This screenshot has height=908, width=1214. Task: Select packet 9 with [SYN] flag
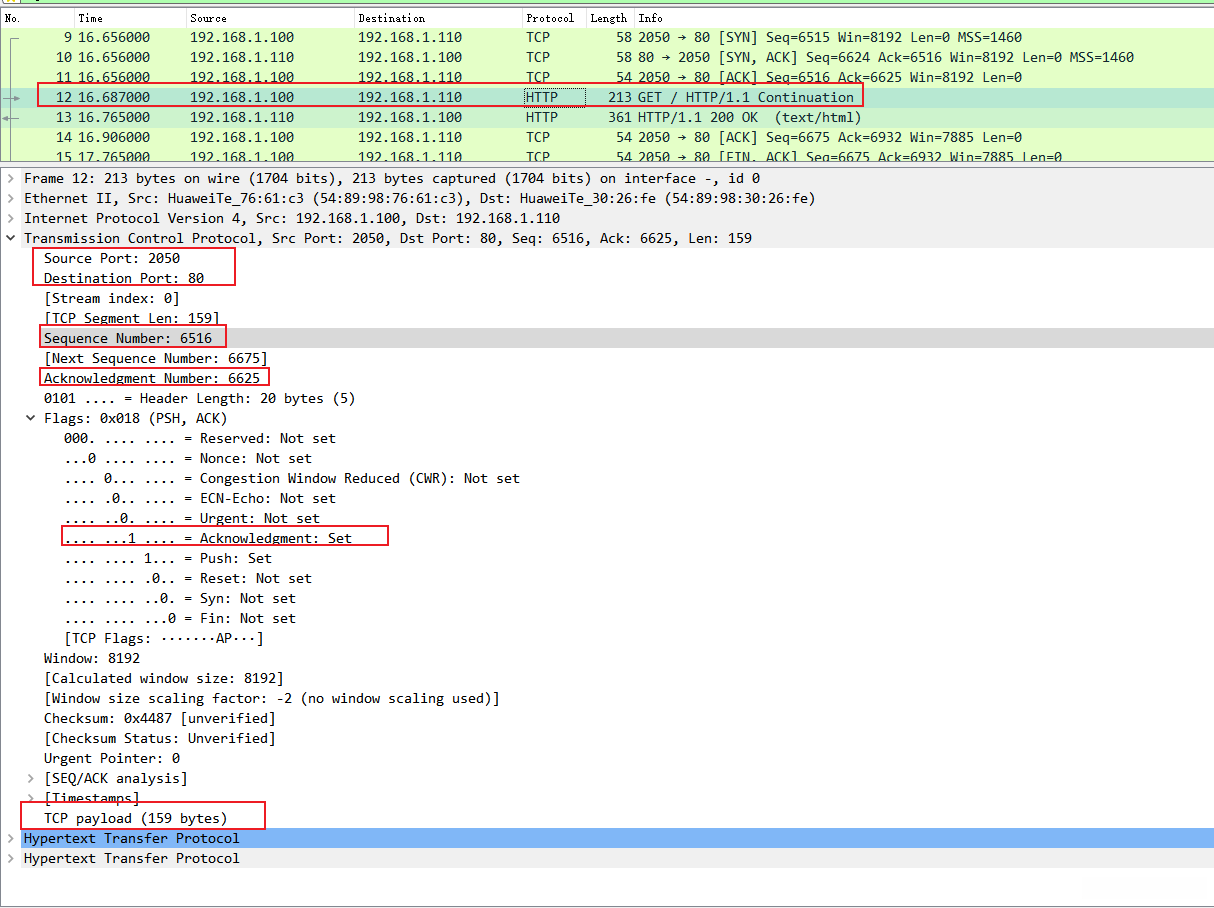(607, 37)
